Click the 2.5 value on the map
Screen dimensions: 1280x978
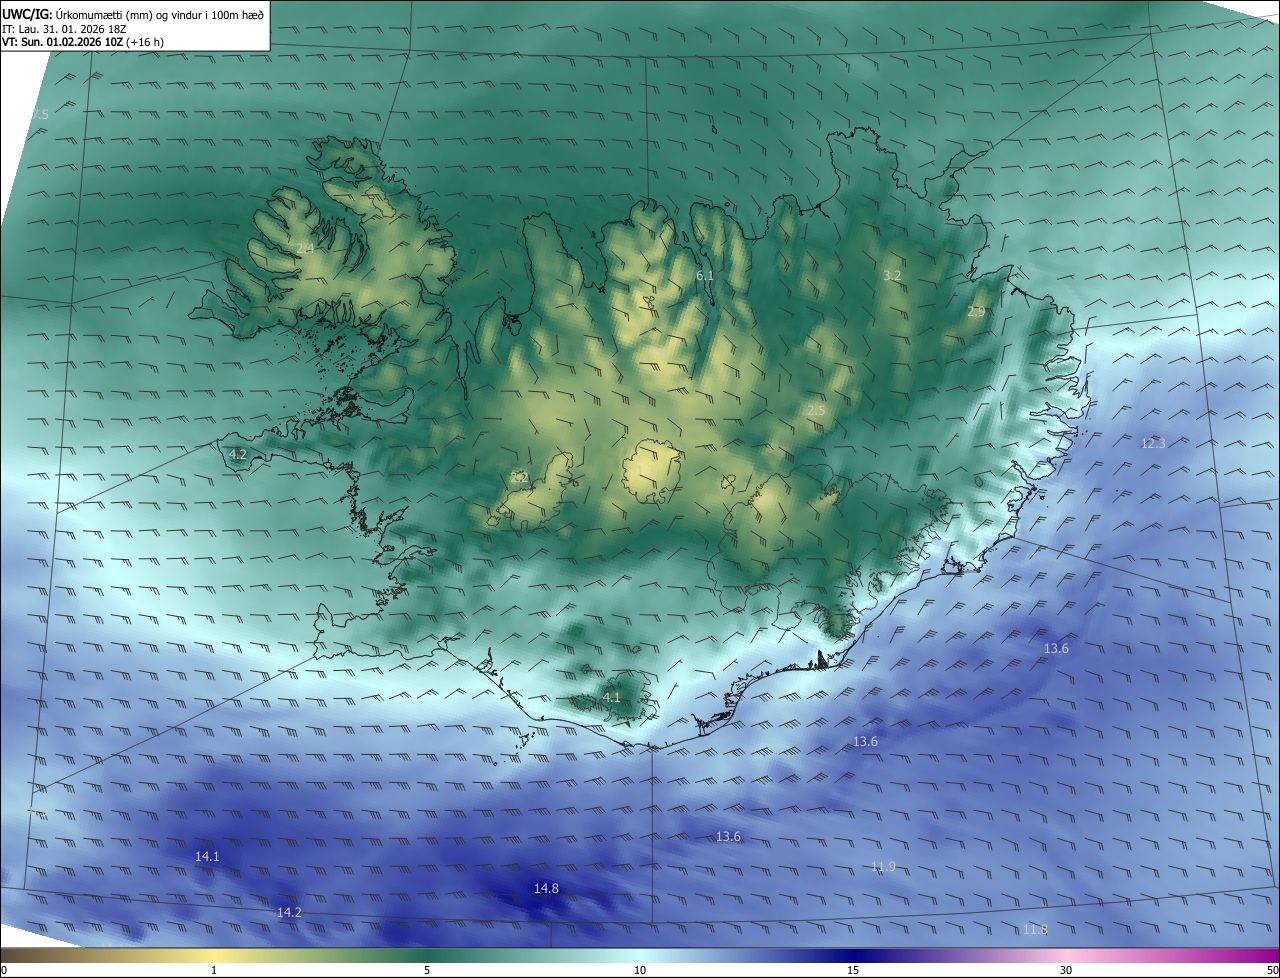pos(816,410)
